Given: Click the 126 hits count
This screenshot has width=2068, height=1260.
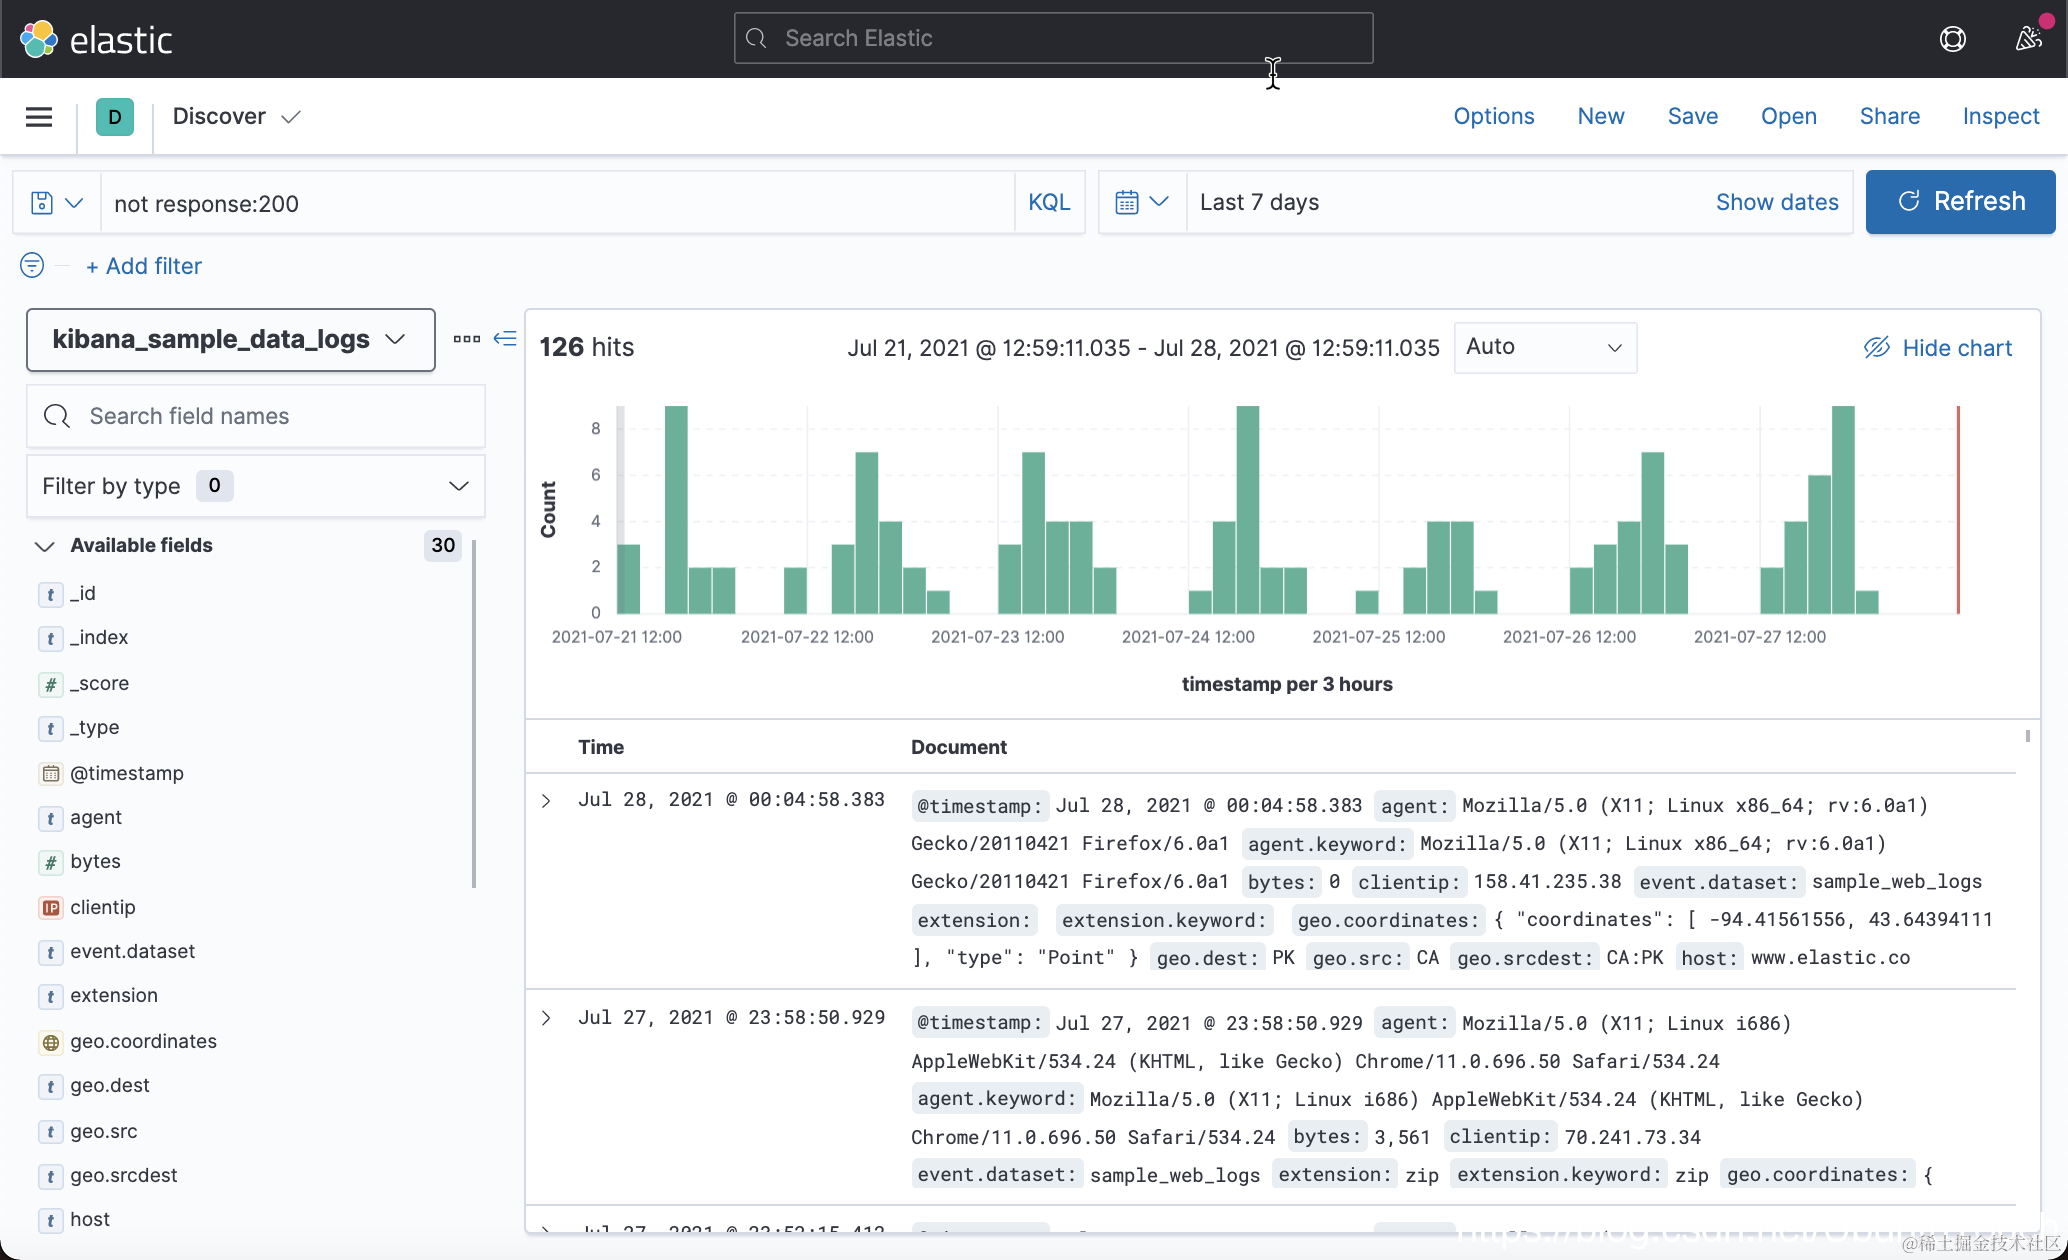Looking at the screenshot, I should [587, 347].
